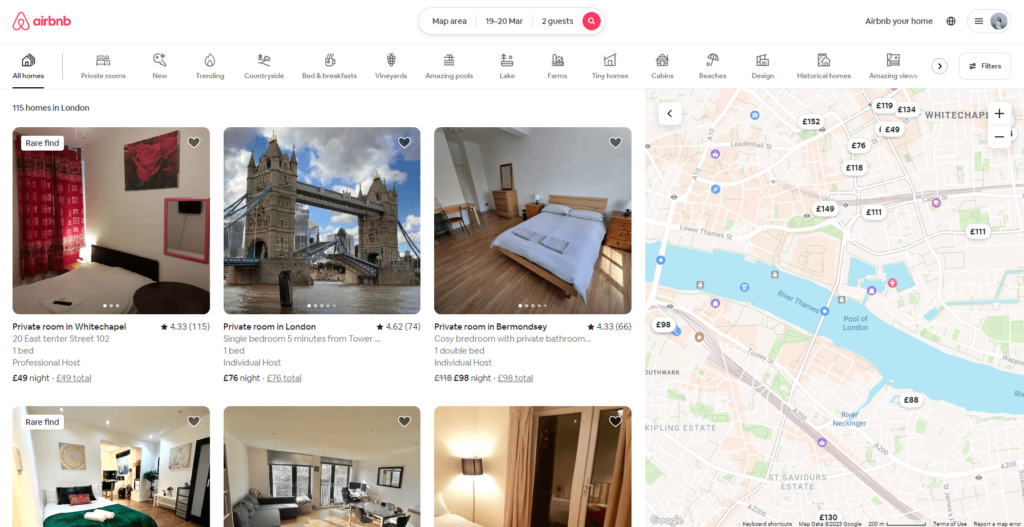Collapse the map with back arrow
Image resolution: width=1024 pixels, height=527 pixels.
tap(670, 113)
